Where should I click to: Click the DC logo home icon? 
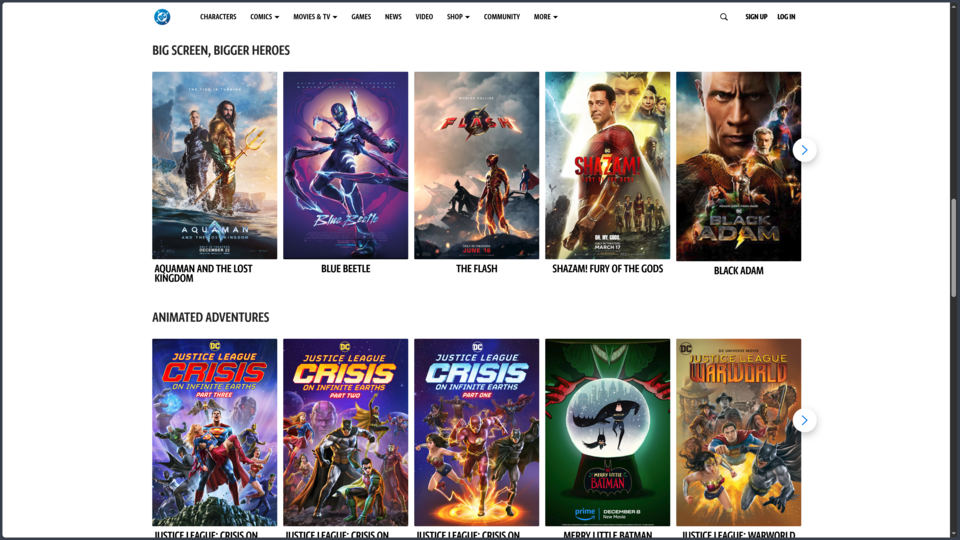point(162,17)
